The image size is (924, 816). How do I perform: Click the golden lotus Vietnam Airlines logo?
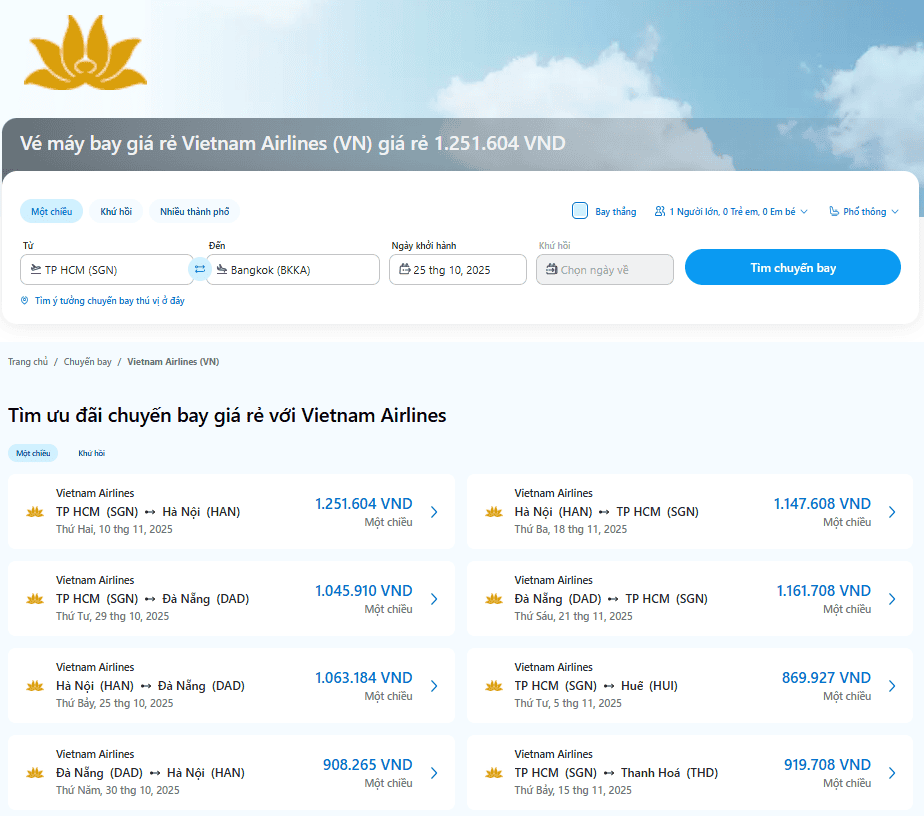85,55
